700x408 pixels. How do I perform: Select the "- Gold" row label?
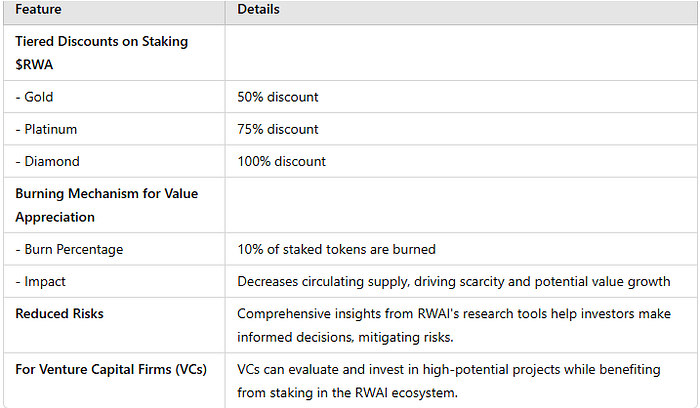tap(36, 97)
